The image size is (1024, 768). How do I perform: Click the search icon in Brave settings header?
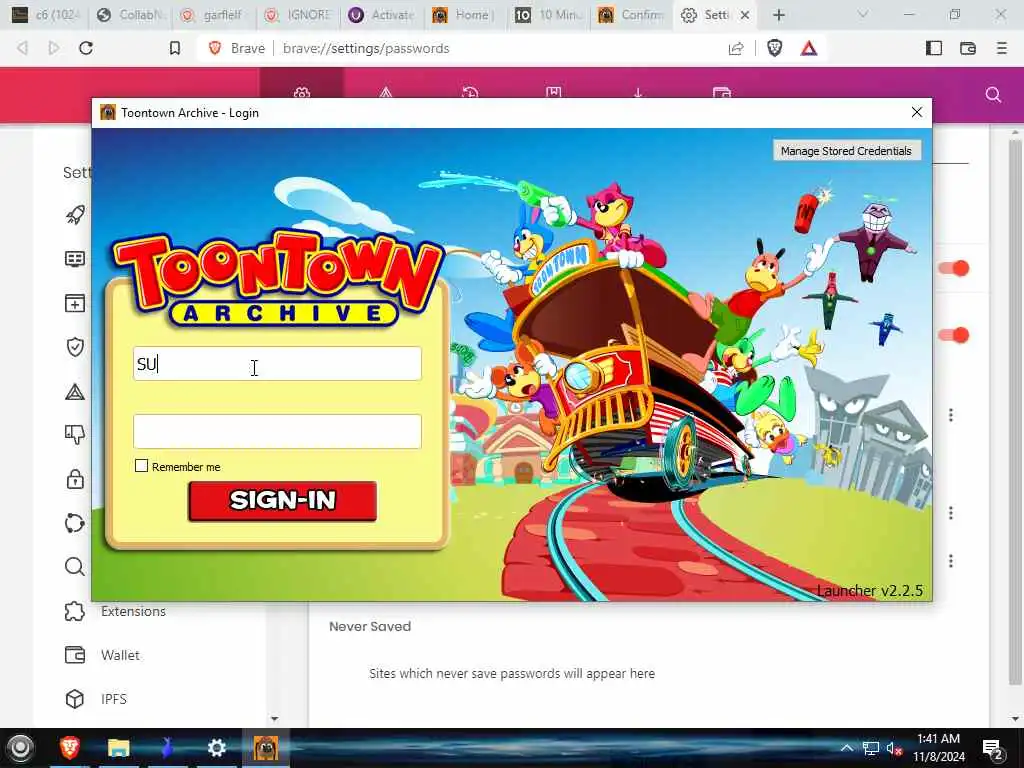tap(993, 95)
